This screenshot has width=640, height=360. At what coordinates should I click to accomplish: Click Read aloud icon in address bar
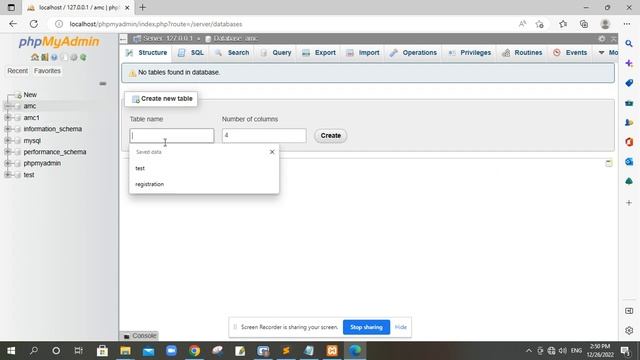[x=522, y=24]
